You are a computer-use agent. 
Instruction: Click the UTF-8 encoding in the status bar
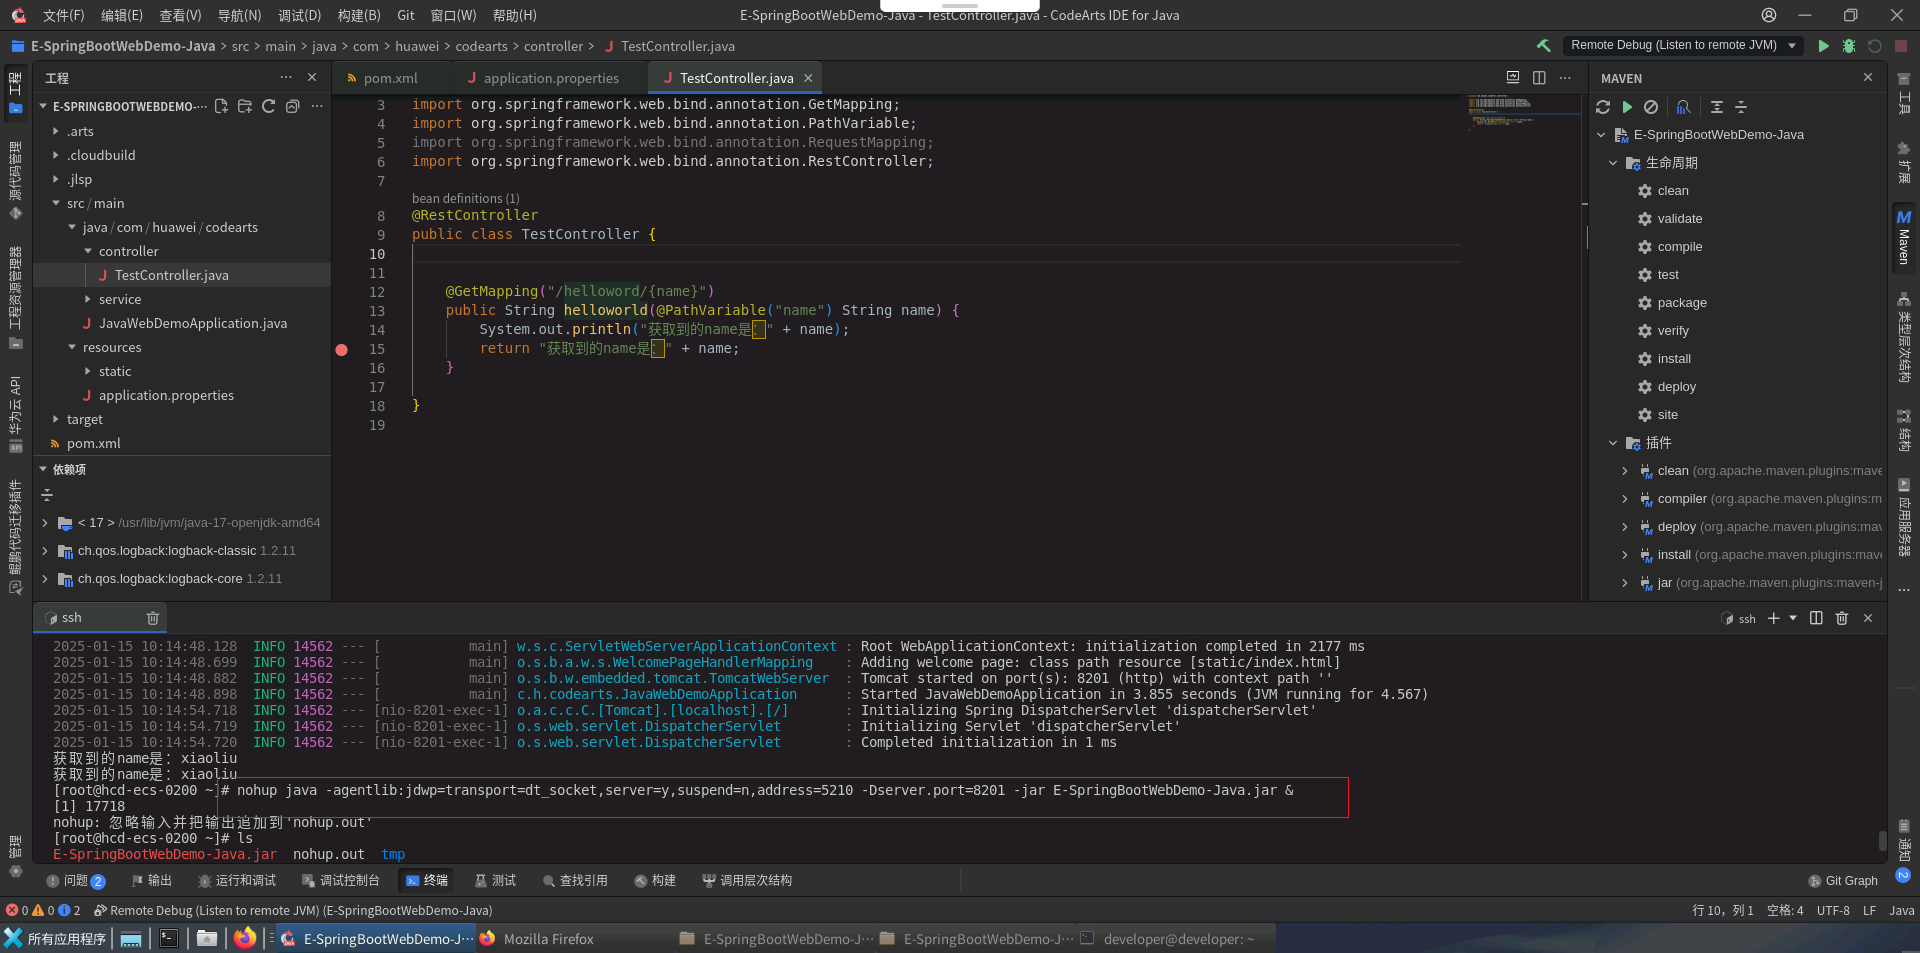[x=1833, y=911]
